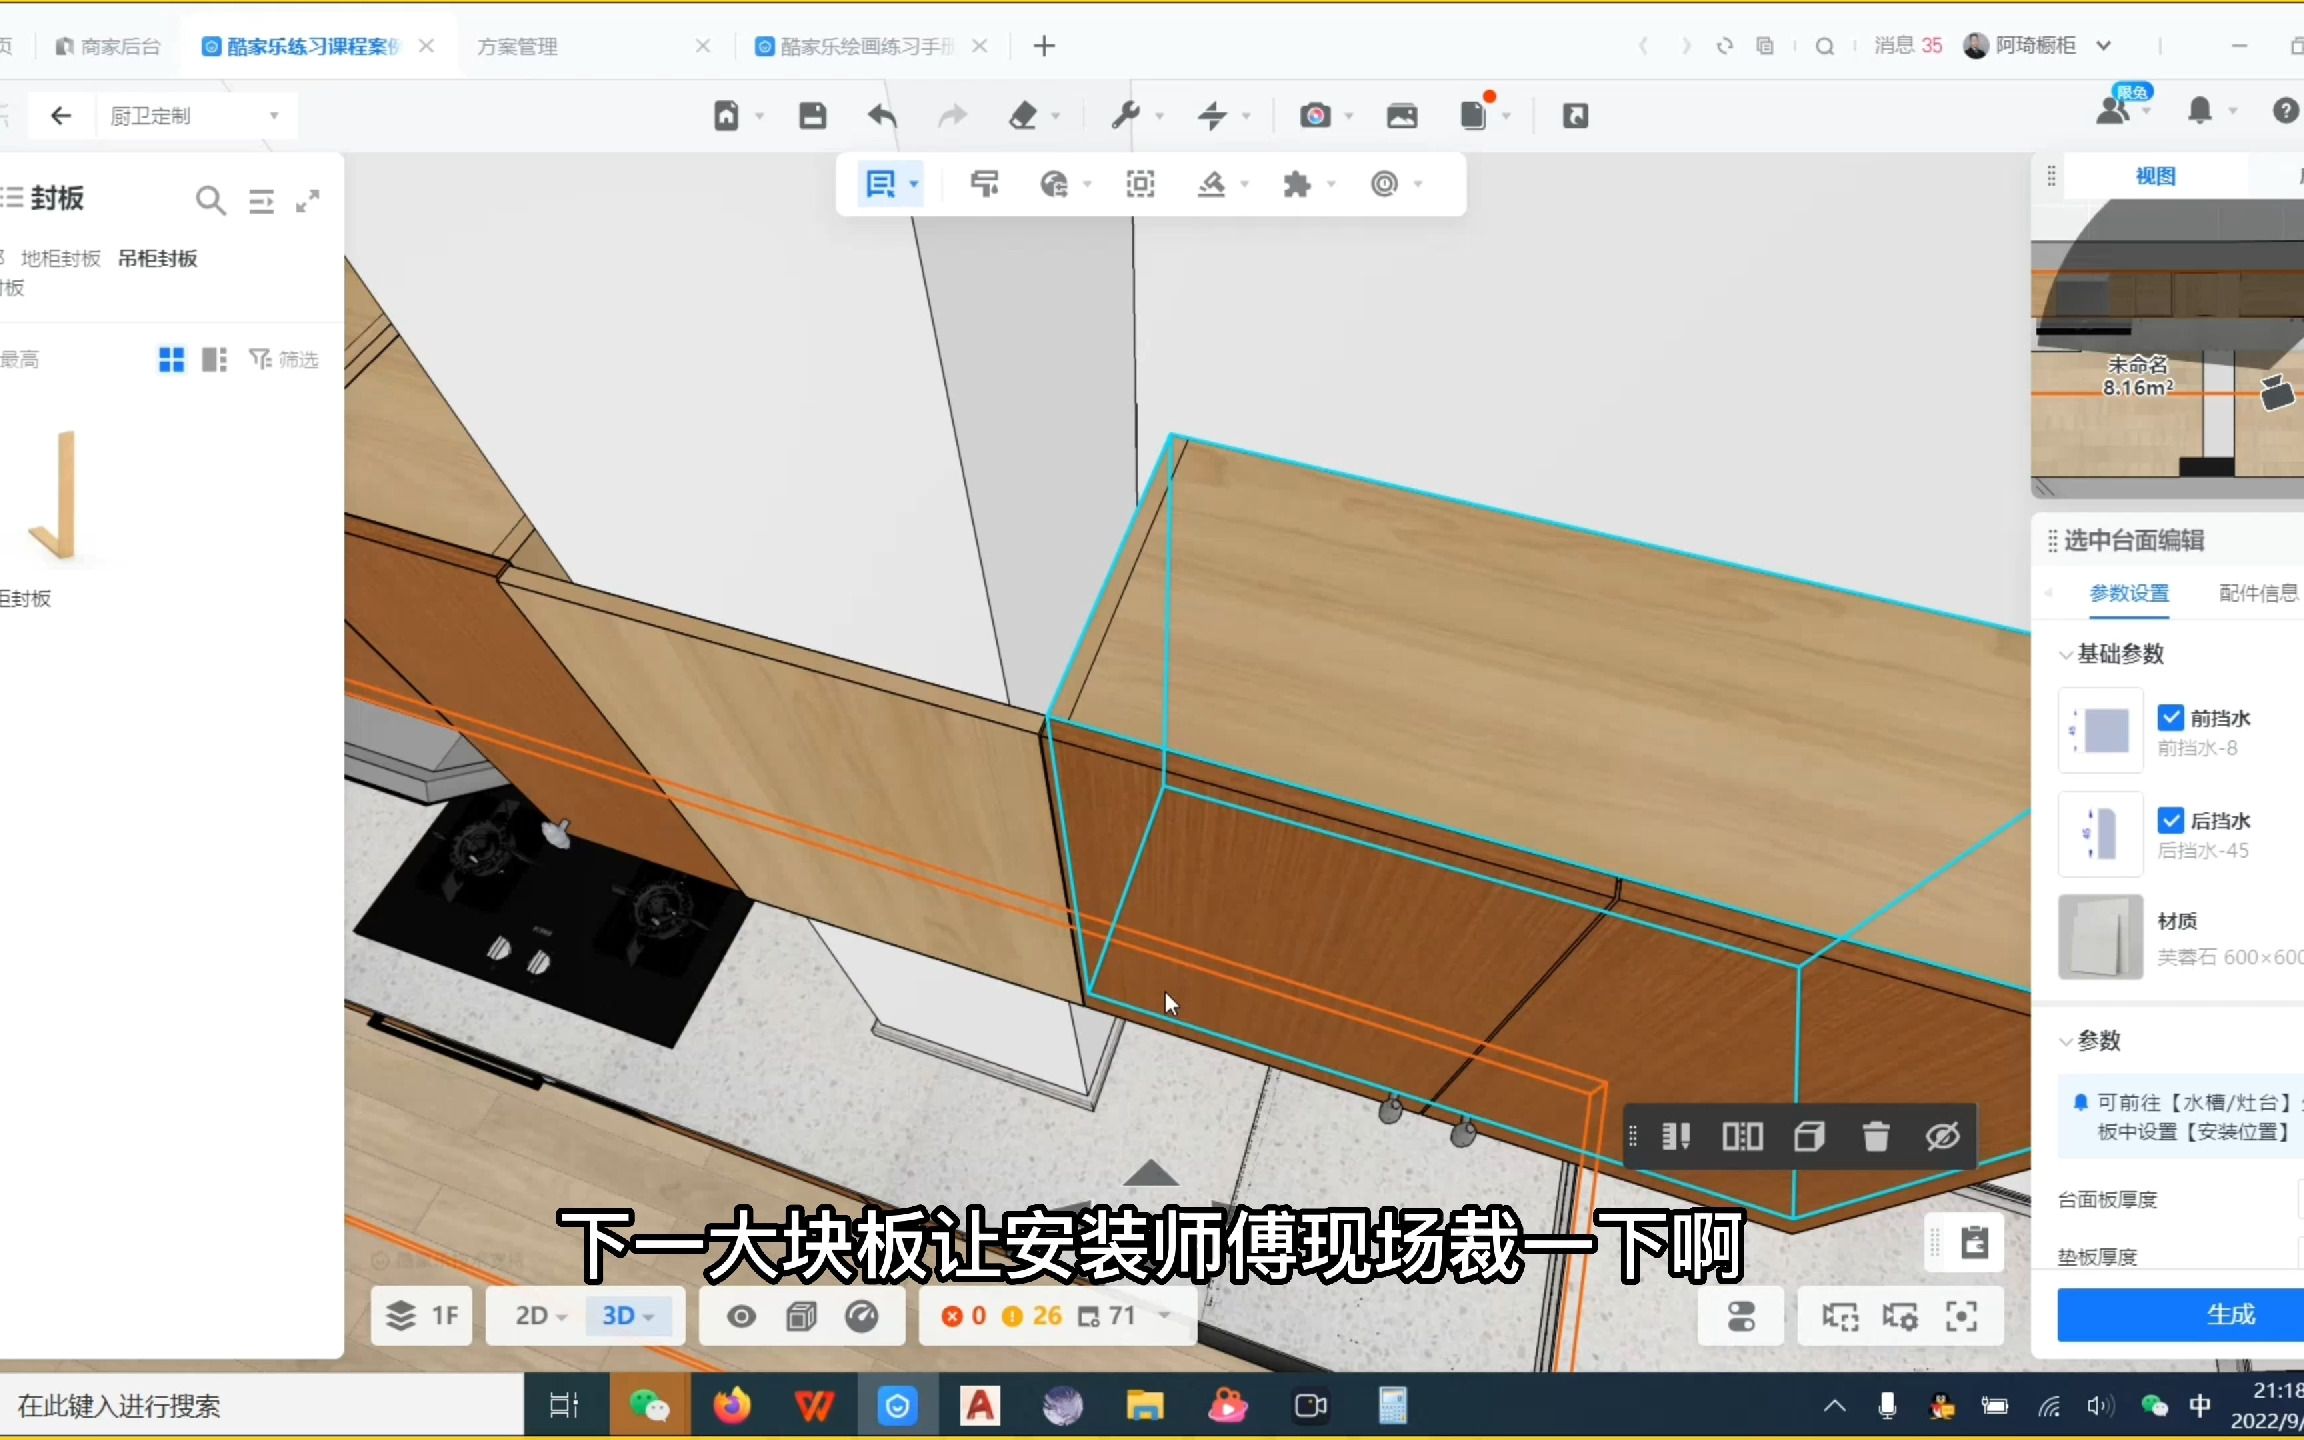Click the camera render icon
Screen dimensions: 2304x1440
click(1315, 116)
